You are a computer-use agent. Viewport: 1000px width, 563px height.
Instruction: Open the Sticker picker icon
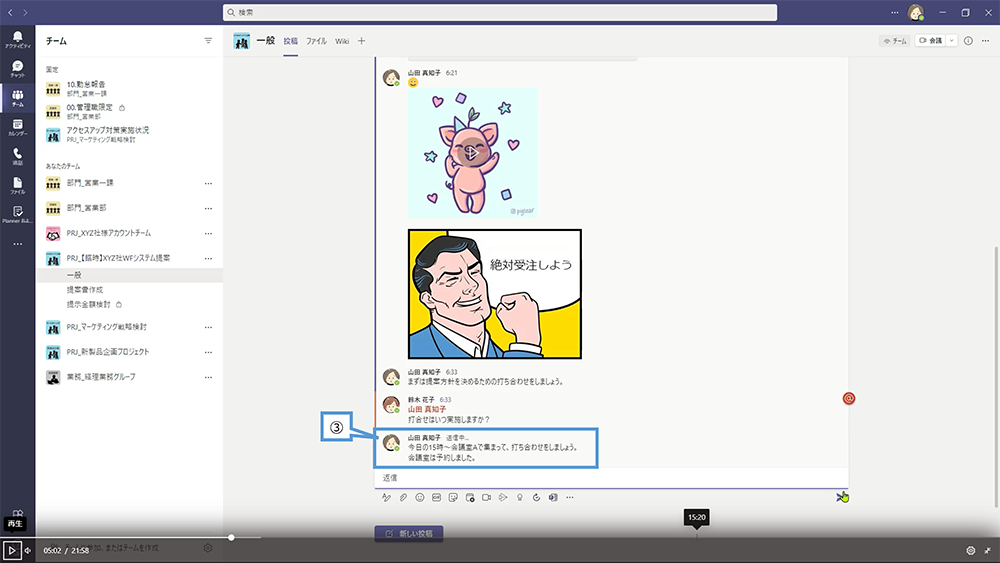click(453, 497)
